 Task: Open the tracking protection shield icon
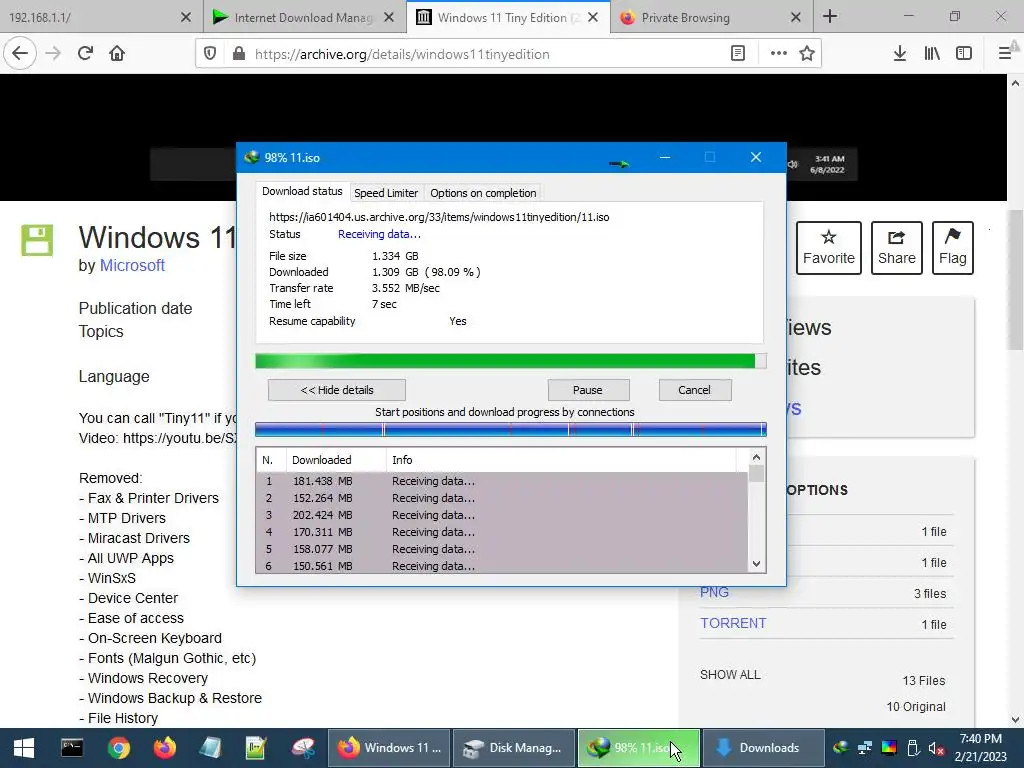tap(210, 54)
